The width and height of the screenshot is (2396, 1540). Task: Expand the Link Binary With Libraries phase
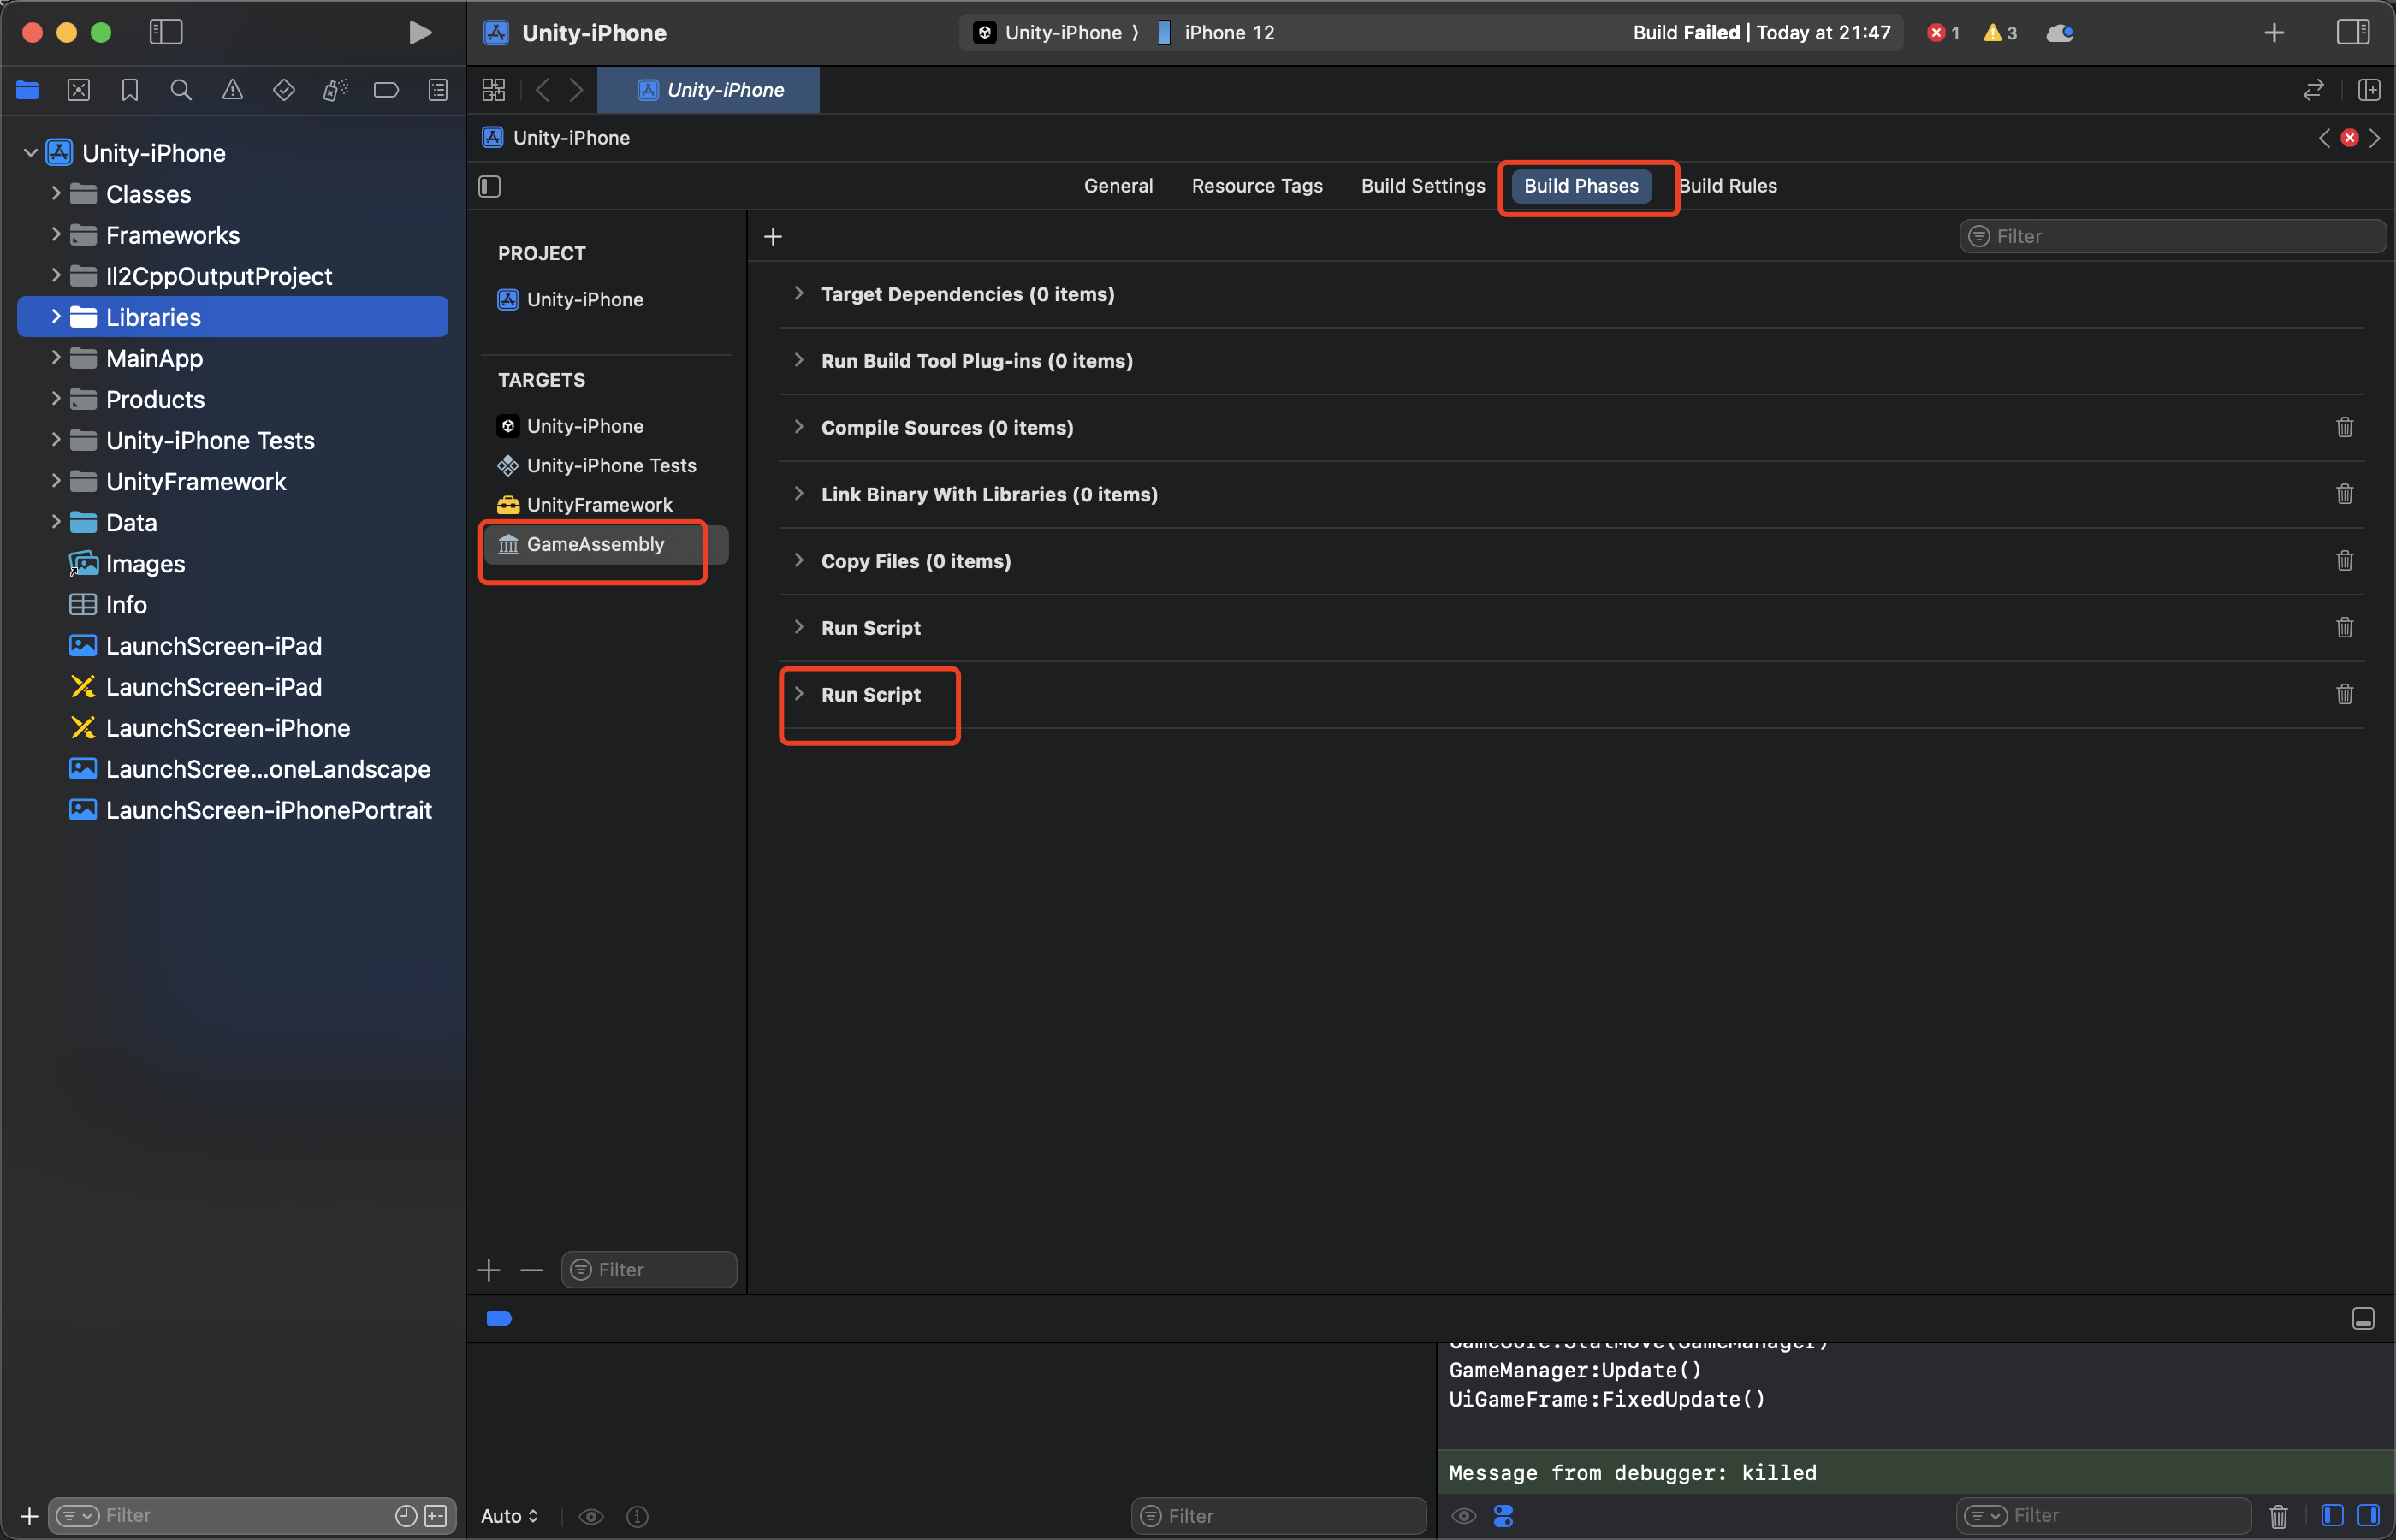[799, 494]
